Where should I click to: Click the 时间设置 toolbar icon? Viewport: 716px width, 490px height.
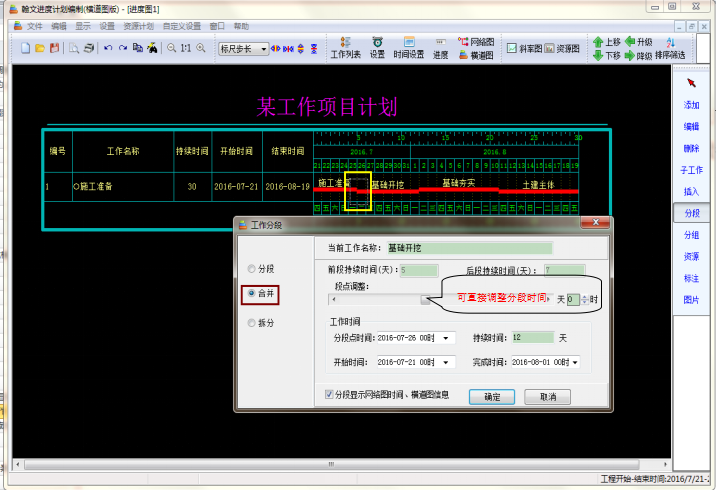408,49
